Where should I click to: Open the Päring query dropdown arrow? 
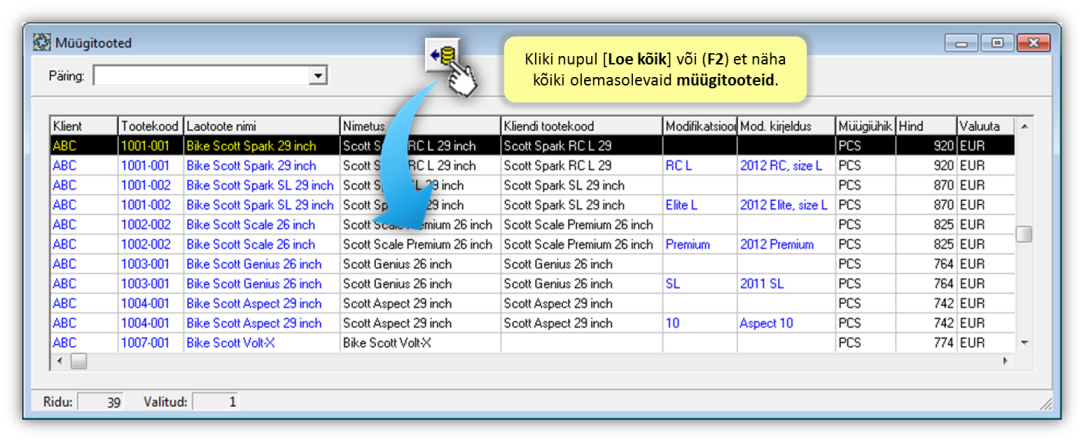click(318, 76)
